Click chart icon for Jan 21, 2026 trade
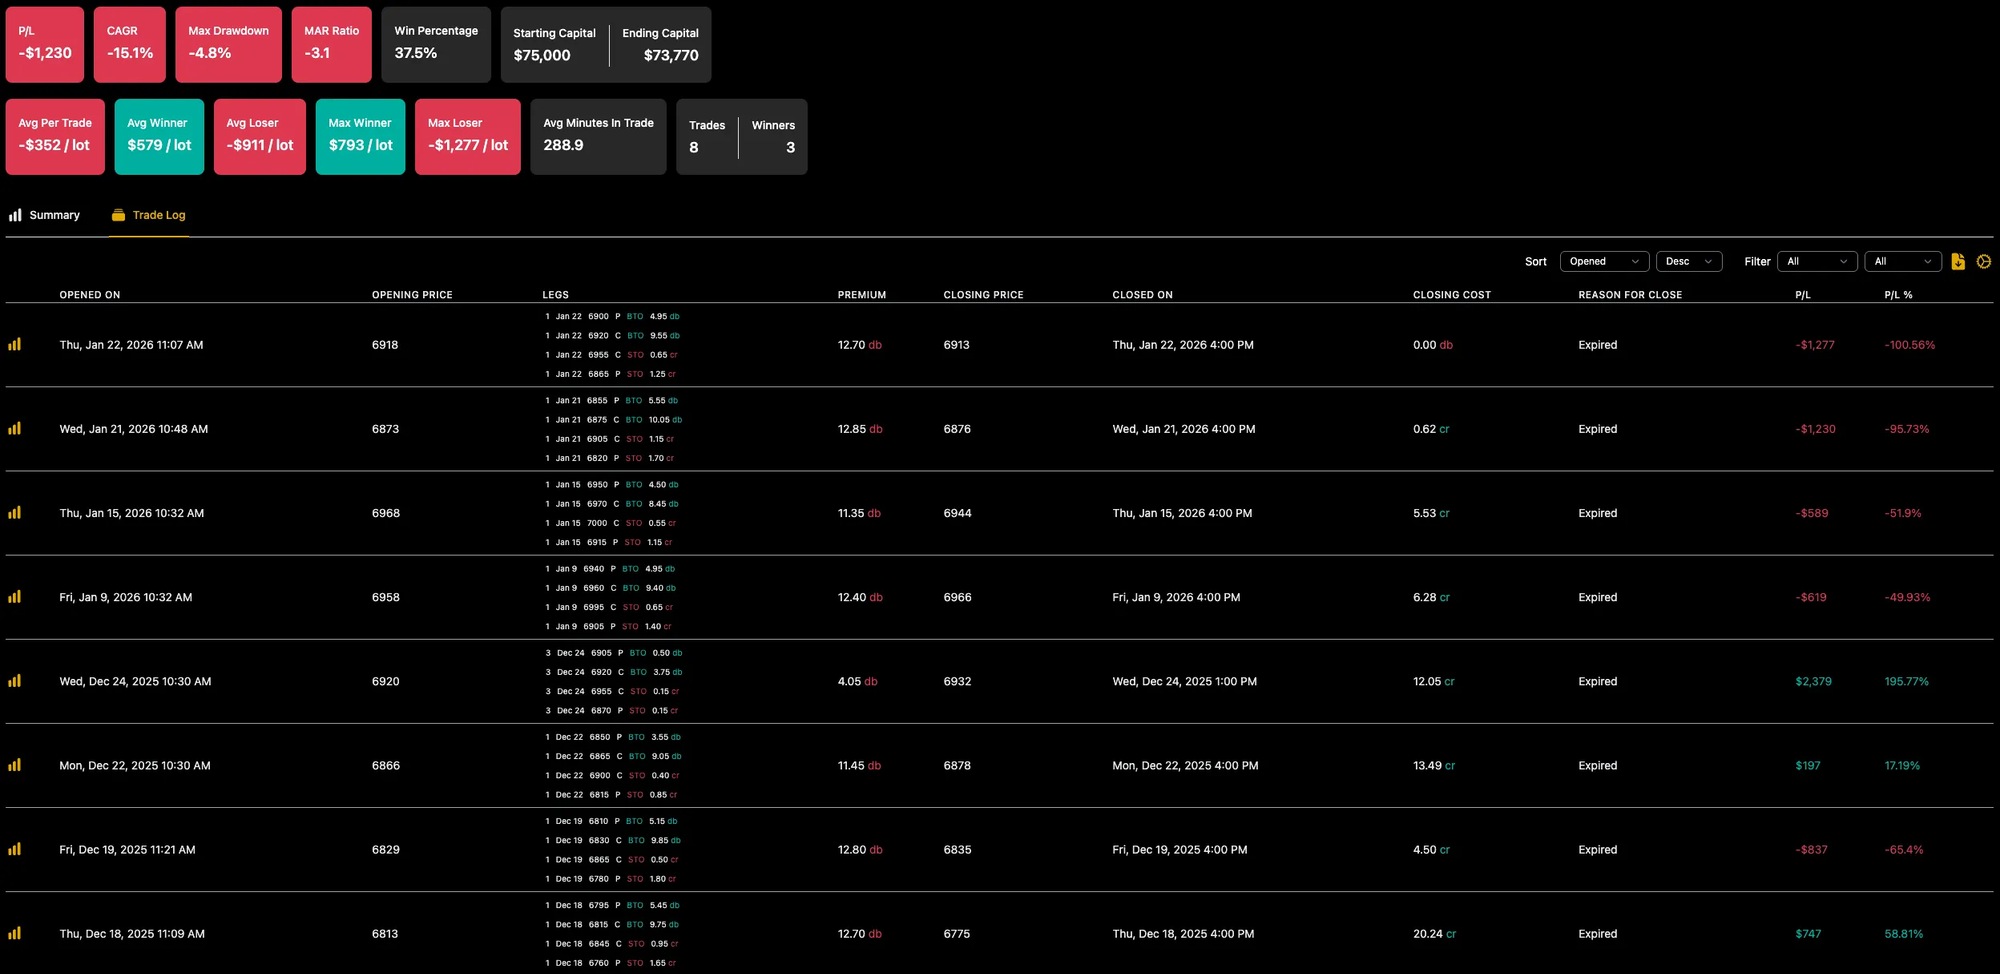The width and height of the screenshot is (2000, 974). coord(15,428)
